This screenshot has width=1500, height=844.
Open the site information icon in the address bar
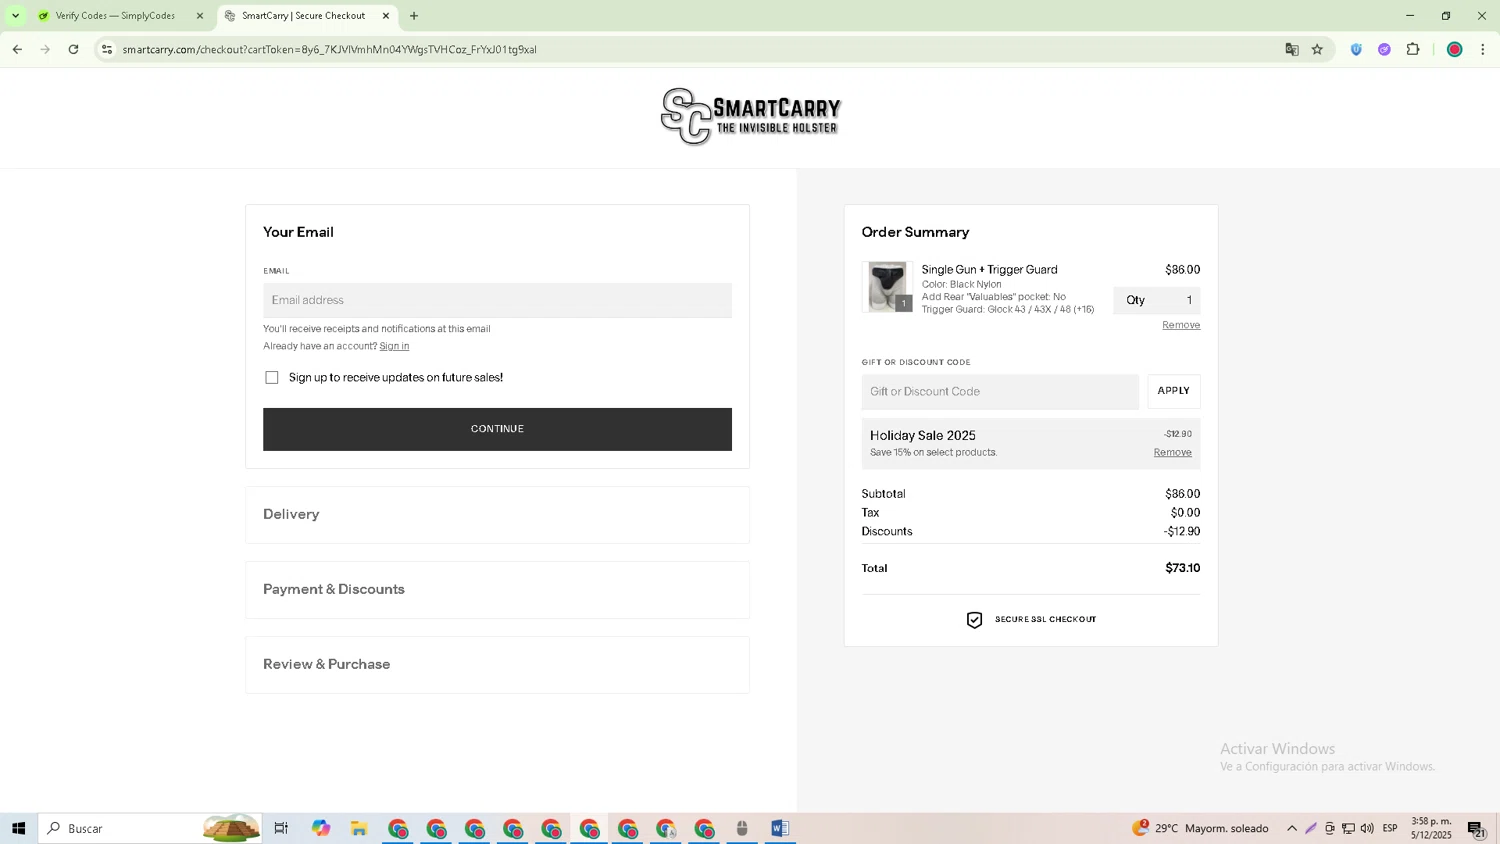107,49
